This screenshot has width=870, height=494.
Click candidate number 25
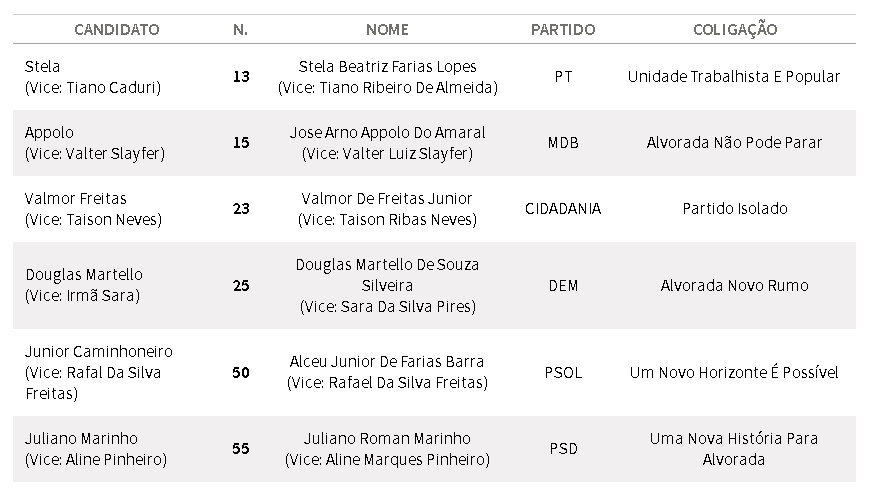241,286
